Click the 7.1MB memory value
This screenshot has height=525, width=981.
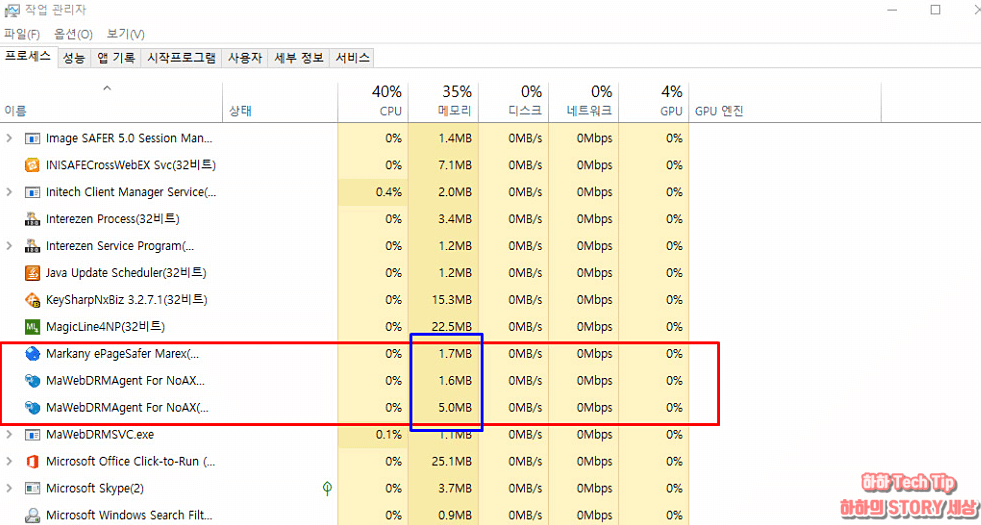click(454, 165)
